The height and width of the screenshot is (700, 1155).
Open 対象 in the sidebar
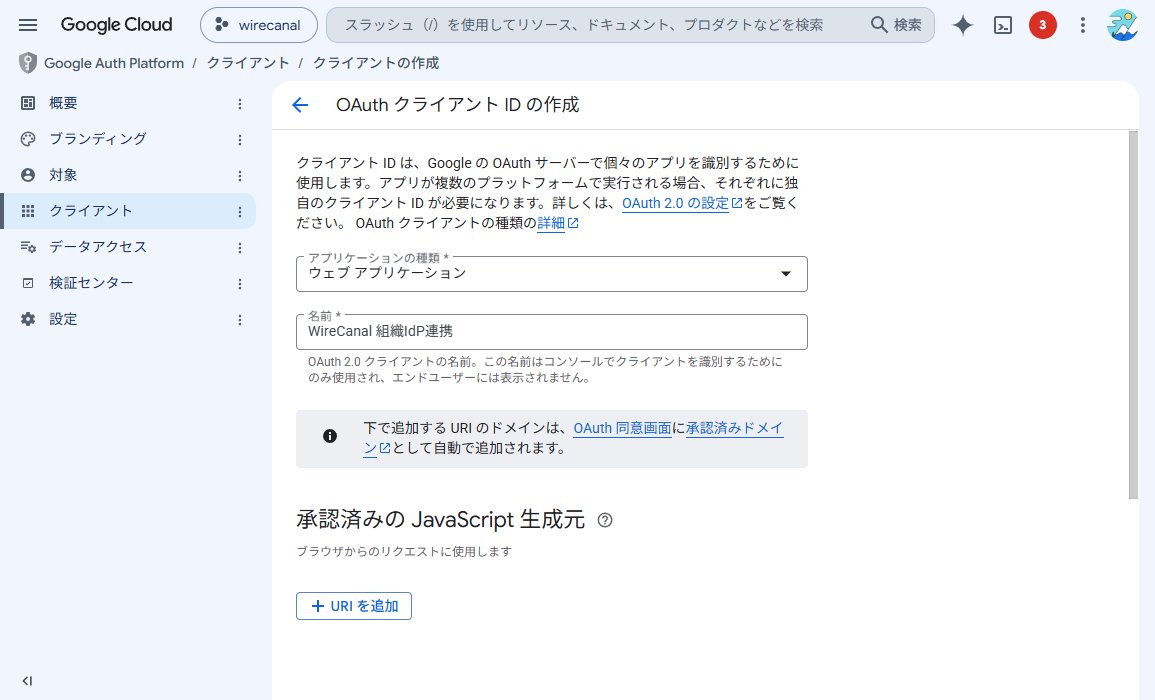[x=129, y=175]
